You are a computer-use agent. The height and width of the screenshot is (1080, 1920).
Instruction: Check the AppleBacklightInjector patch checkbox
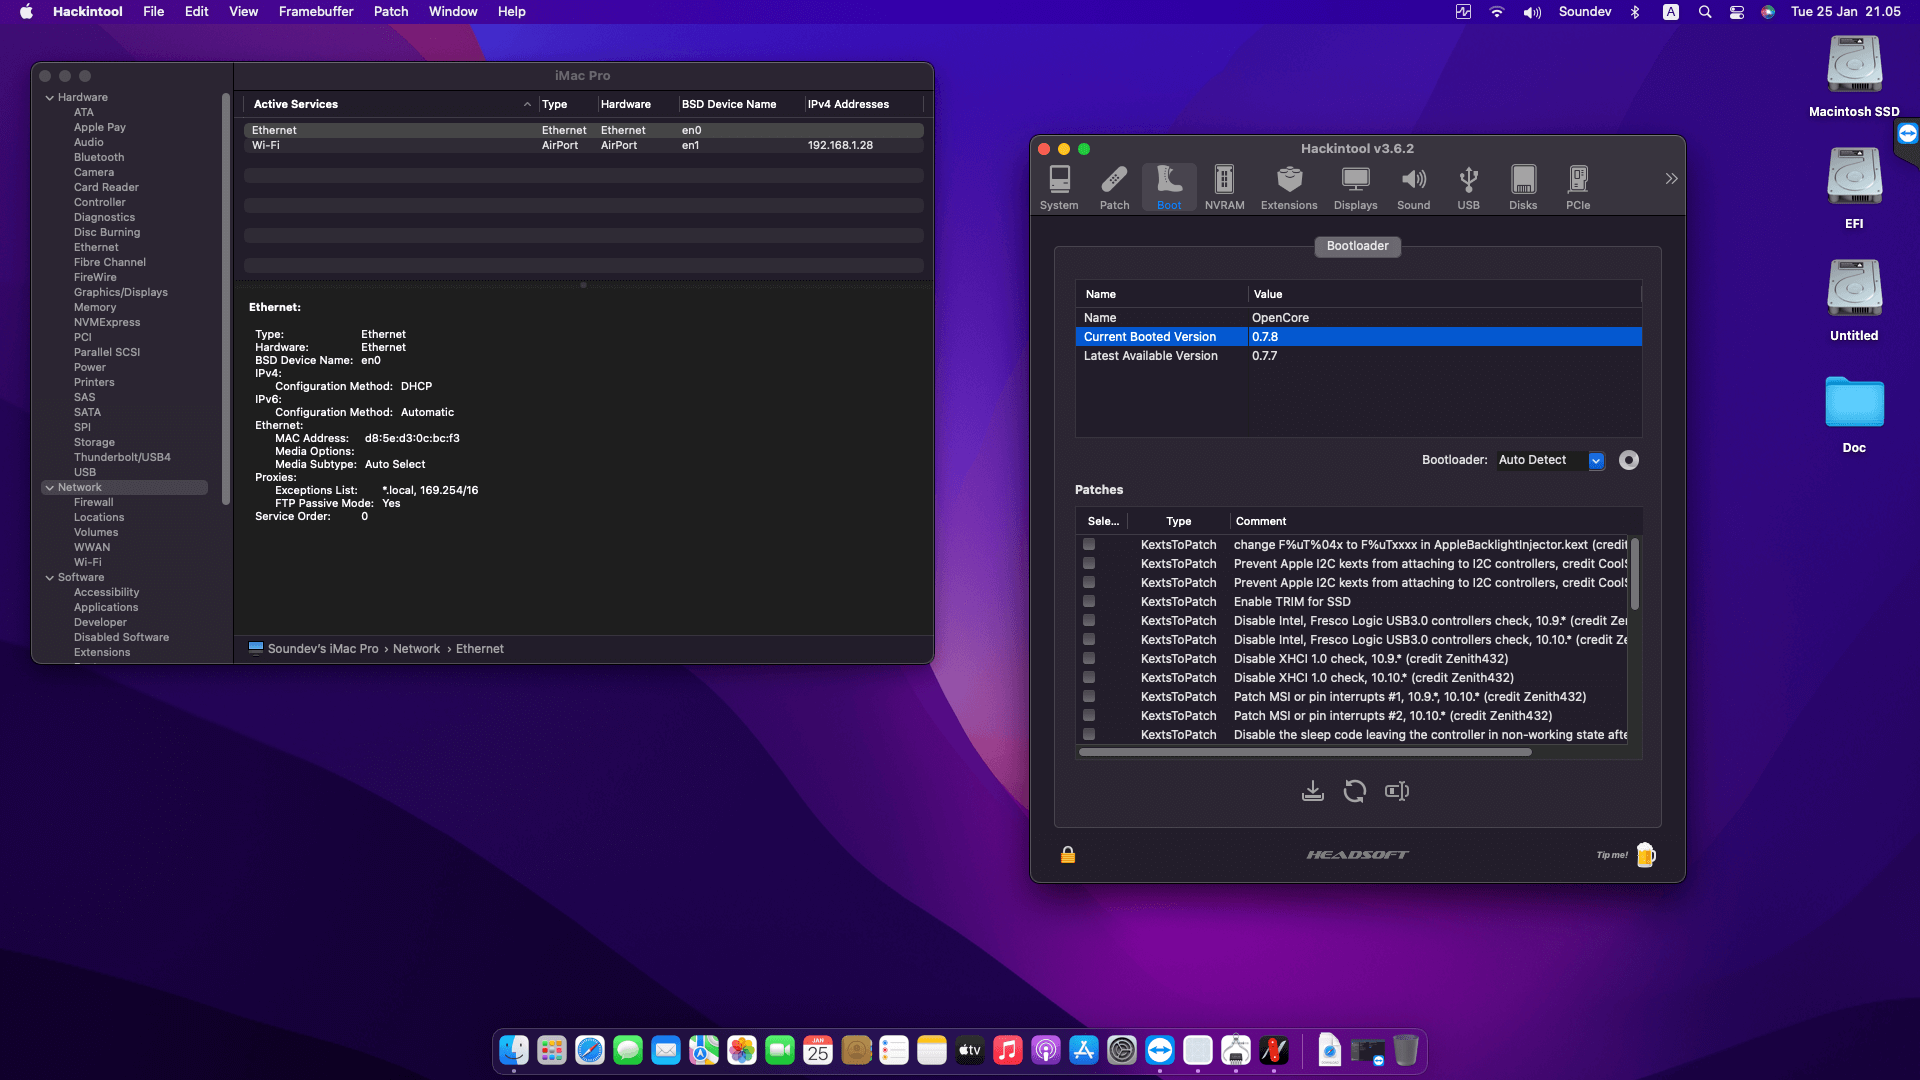tap(1088, 544)
